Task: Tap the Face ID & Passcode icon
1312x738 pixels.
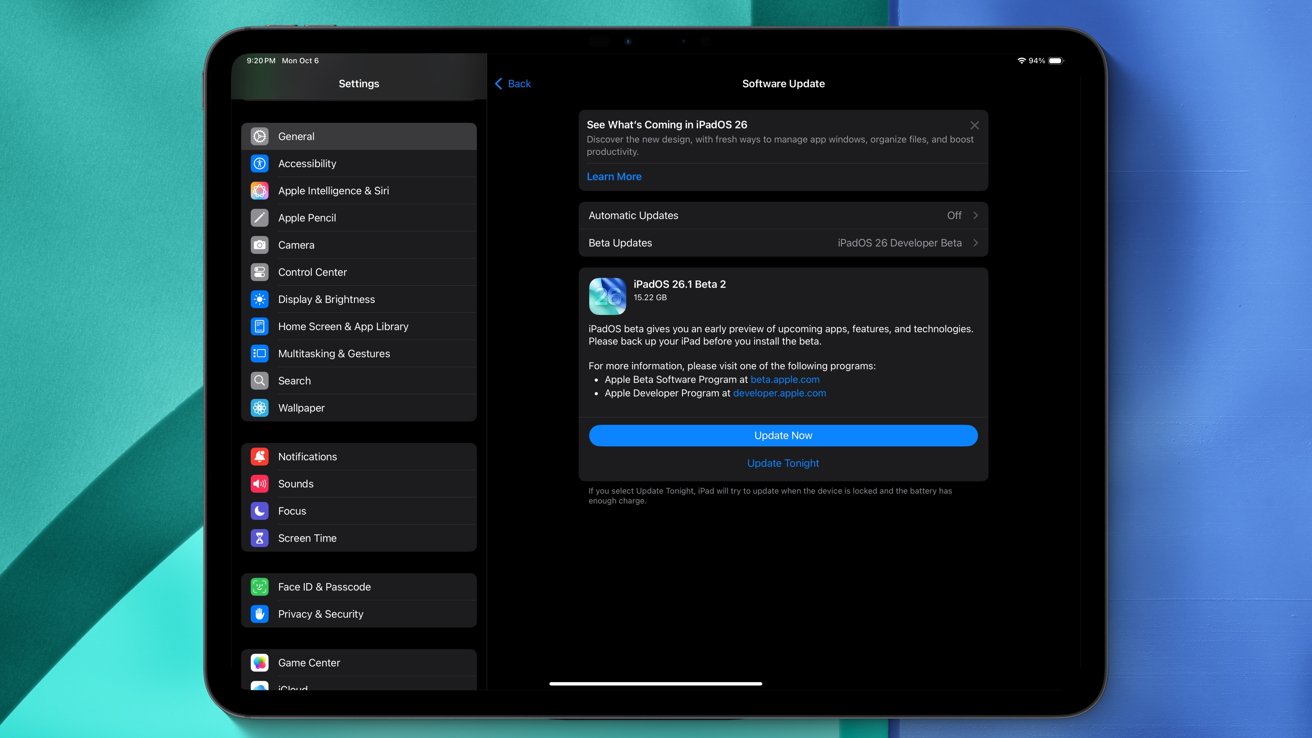Action: point(260,587)
